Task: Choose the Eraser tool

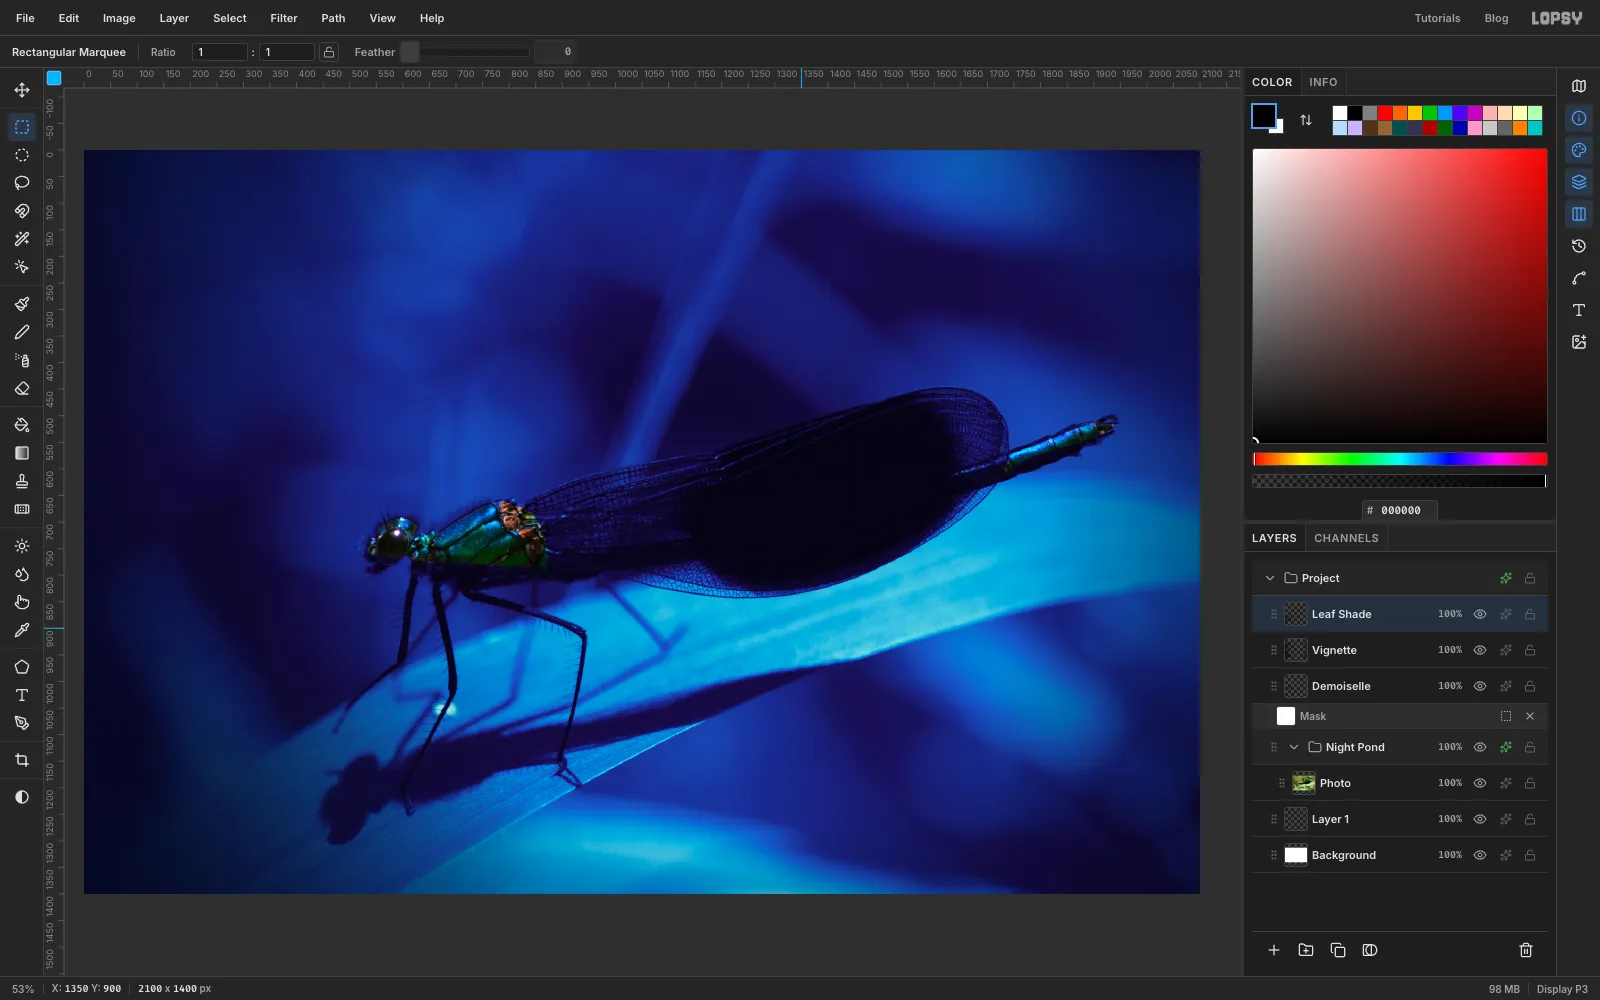Action: coord(22,388)
